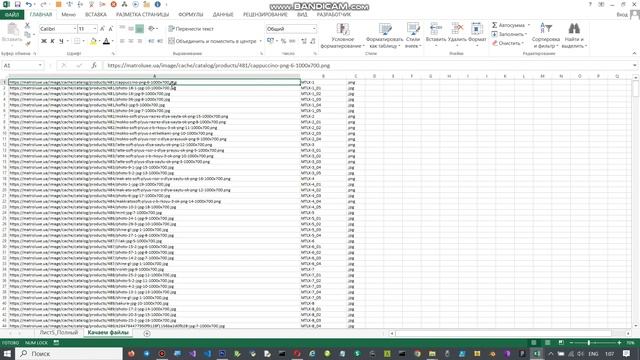This screenshot has height=360, width=640.
Task: Paste using the Вставить clipboard button
Action: [12, 33]
